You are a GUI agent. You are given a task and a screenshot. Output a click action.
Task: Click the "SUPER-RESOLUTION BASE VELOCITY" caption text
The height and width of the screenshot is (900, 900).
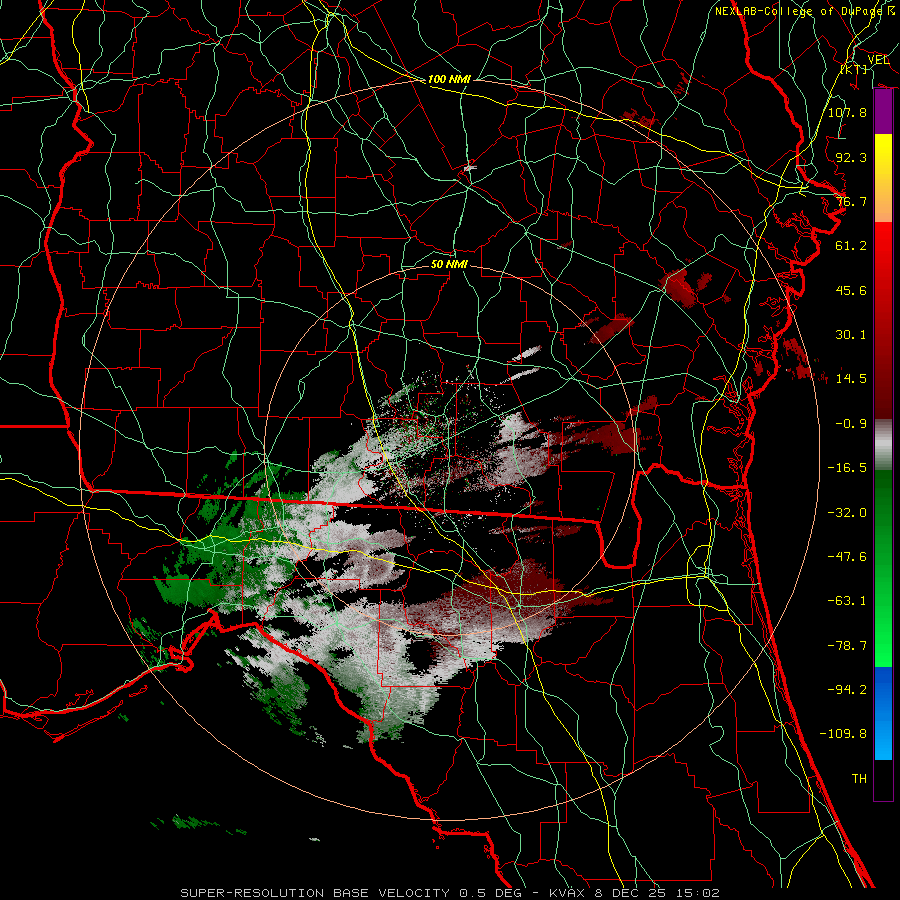click(x=315, y=893)
